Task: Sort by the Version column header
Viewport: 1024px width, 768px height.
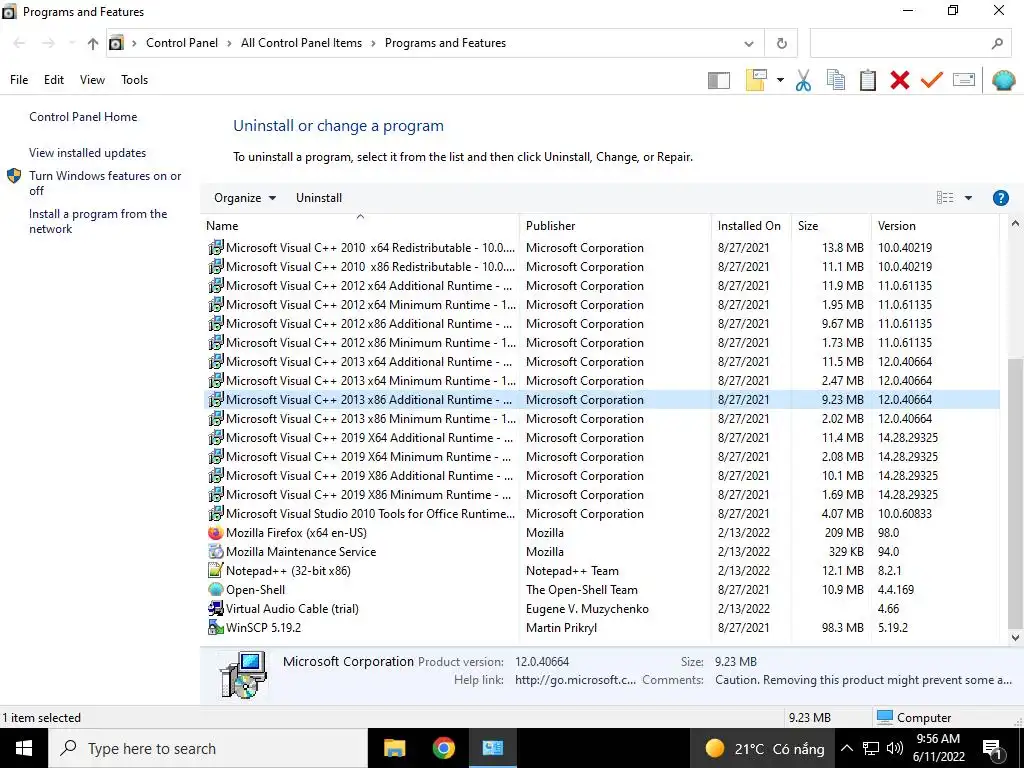Action: [x=897, y=226]
